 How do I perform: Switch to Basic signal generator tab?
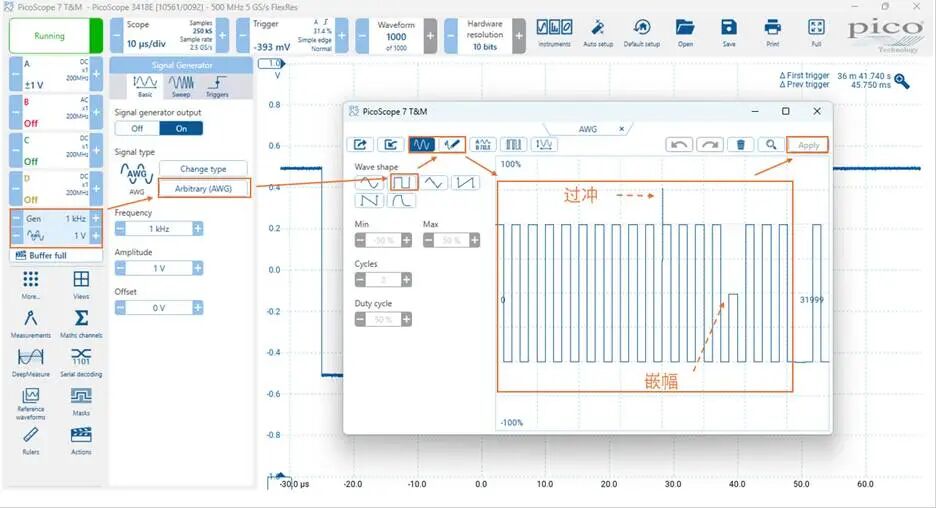tap(145, 87)
